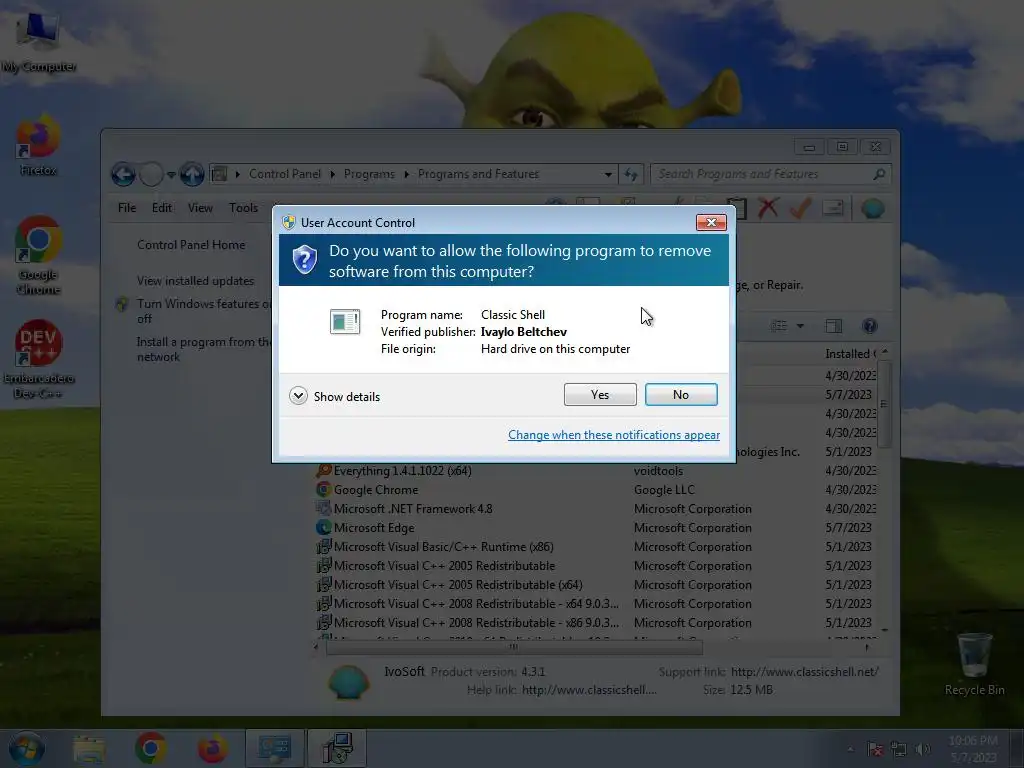Open Embarcadero Dev-C++ desktop shortcut
Screen dimensions: 1024x768
pyautogui.click(x=38, y=359)
